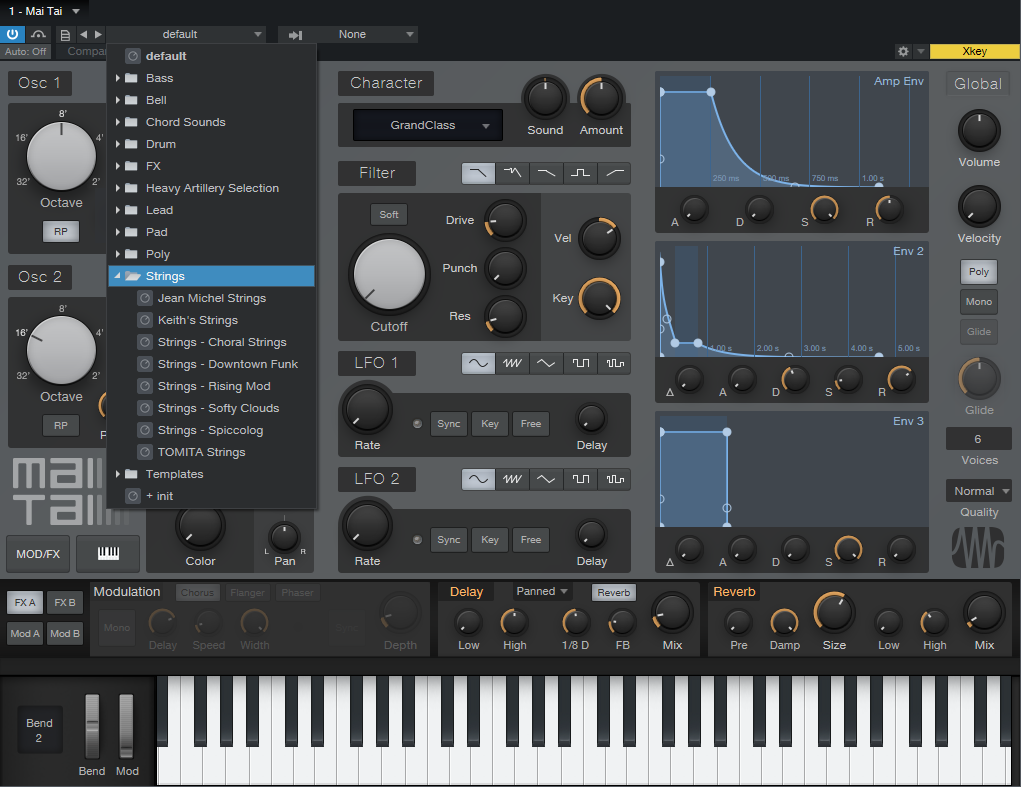Select the sample-and-hold waveform for LFO 1

(614, 363)
